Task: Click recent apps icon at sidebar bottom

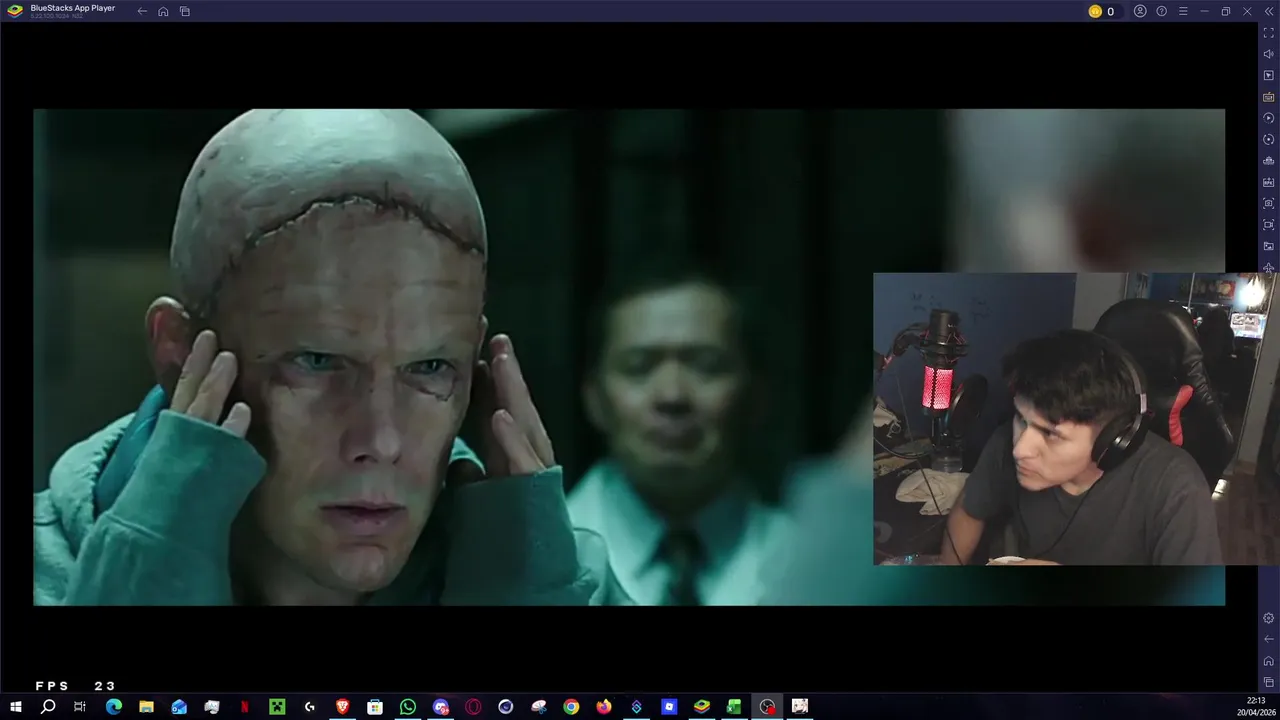Action: pos(1269,682)
